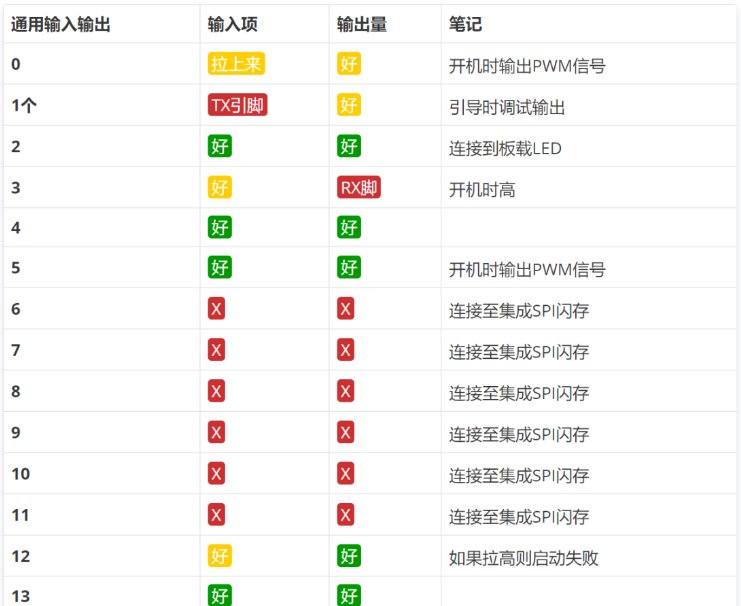Click the 输出量 column header
Viewport: 741px width, 606px height.
pos(362,24)
